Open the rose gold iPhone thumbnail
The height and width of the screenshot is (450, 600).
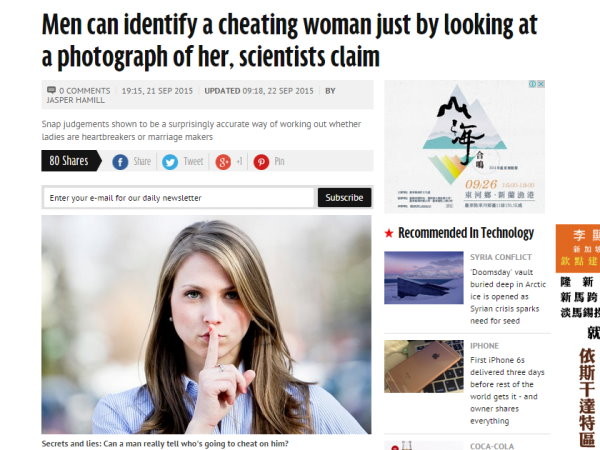pos(424,366)
